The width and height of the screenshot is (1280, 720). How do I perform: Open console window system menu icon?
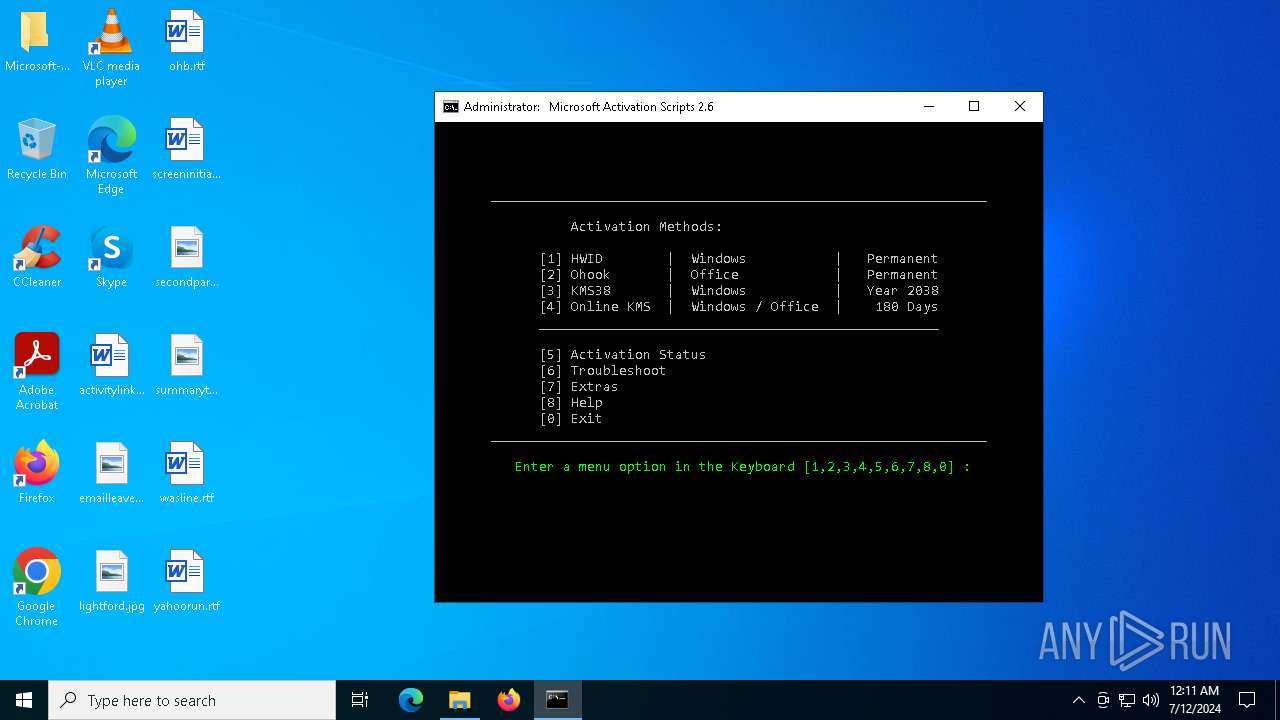point(451,107)
